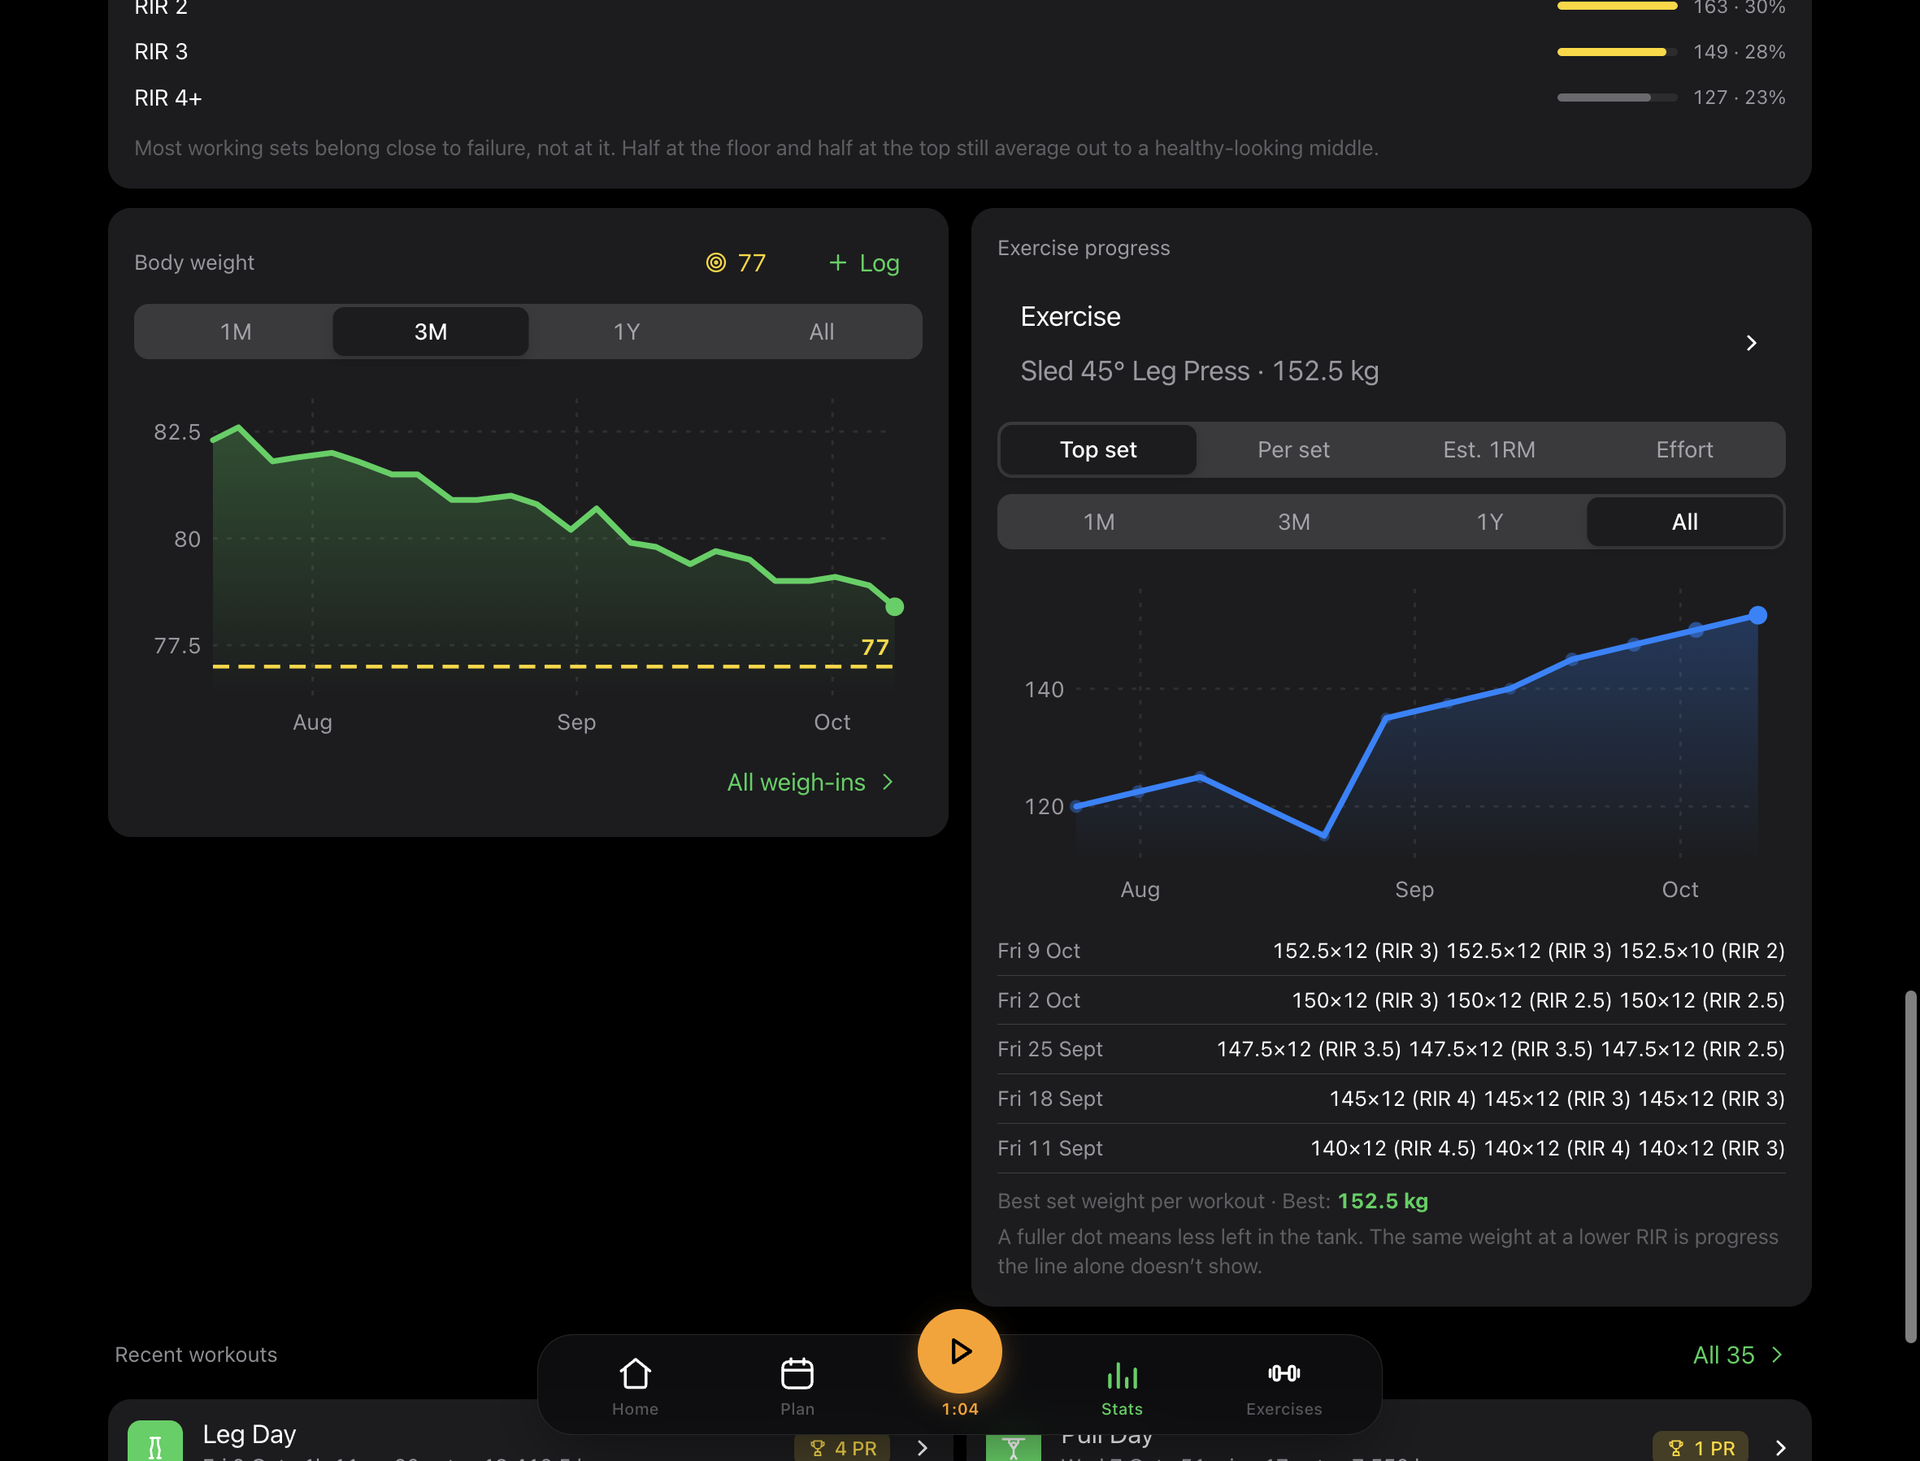Expand the Exercise selector chevron
The height and width of the screenshot is (1461, 1920).
[x=1751, y=343]
